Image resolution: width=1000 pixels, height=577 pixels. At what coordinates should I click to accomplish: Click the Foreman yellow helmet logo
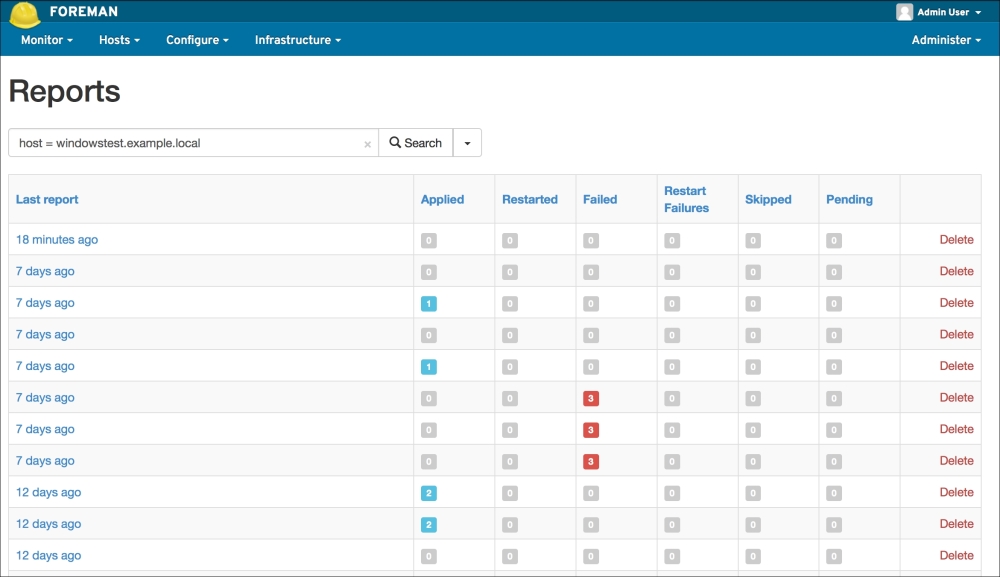pyautogui.click(x=24, y=13)
